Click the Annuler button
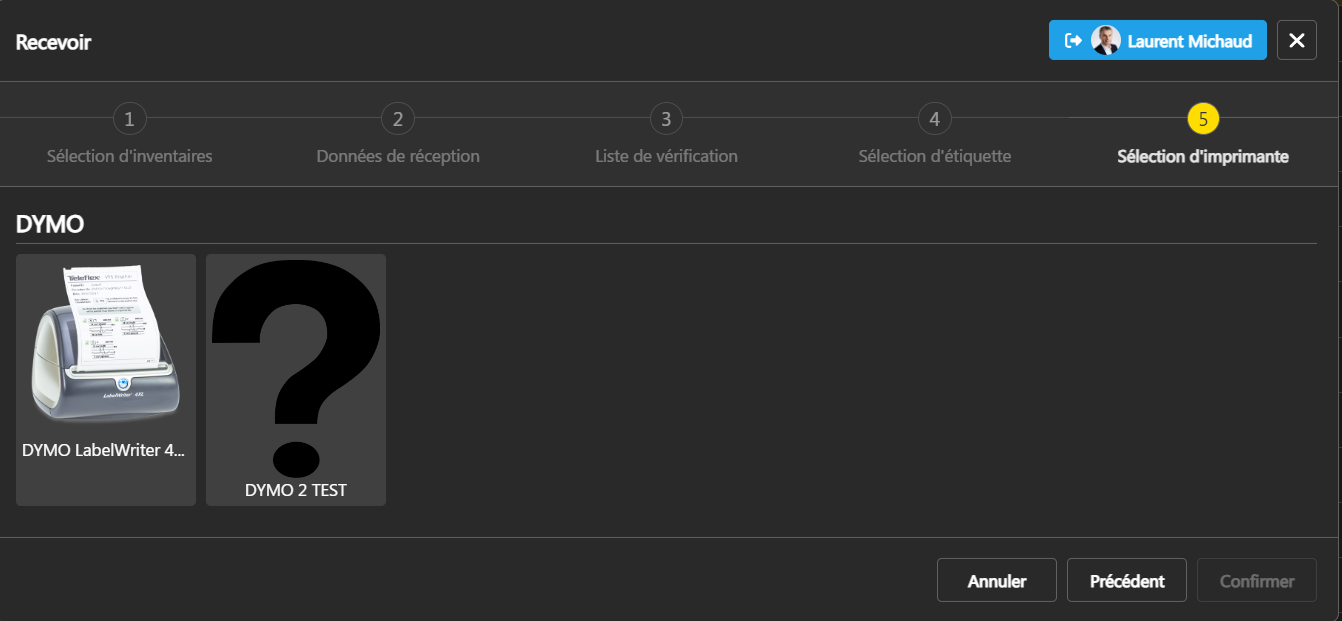Viewport: 1342px width, 621px height. pyautogui.click(x=997, y=580)
